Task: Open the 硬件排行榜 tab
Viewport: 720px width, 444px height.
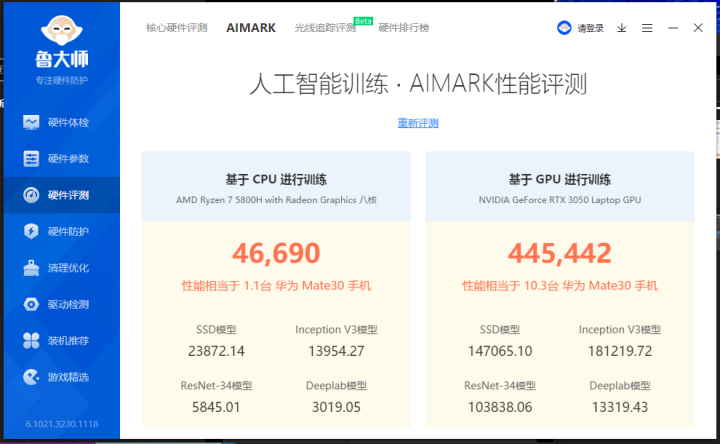Action: tap(404, 28)
